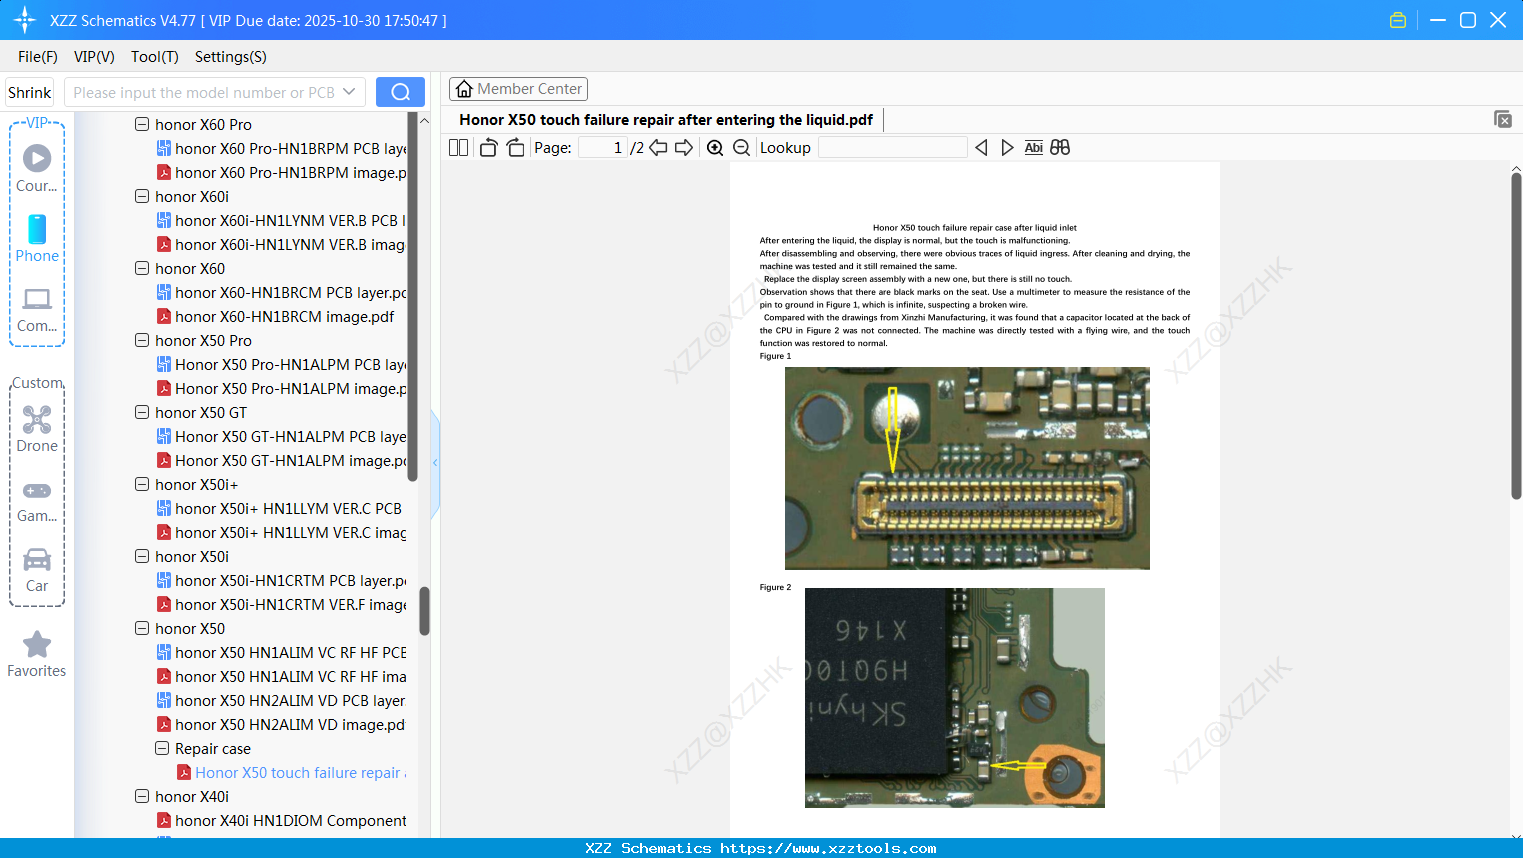Click the PDF viewer vertical scrollbar

(x=1516, y=335)
